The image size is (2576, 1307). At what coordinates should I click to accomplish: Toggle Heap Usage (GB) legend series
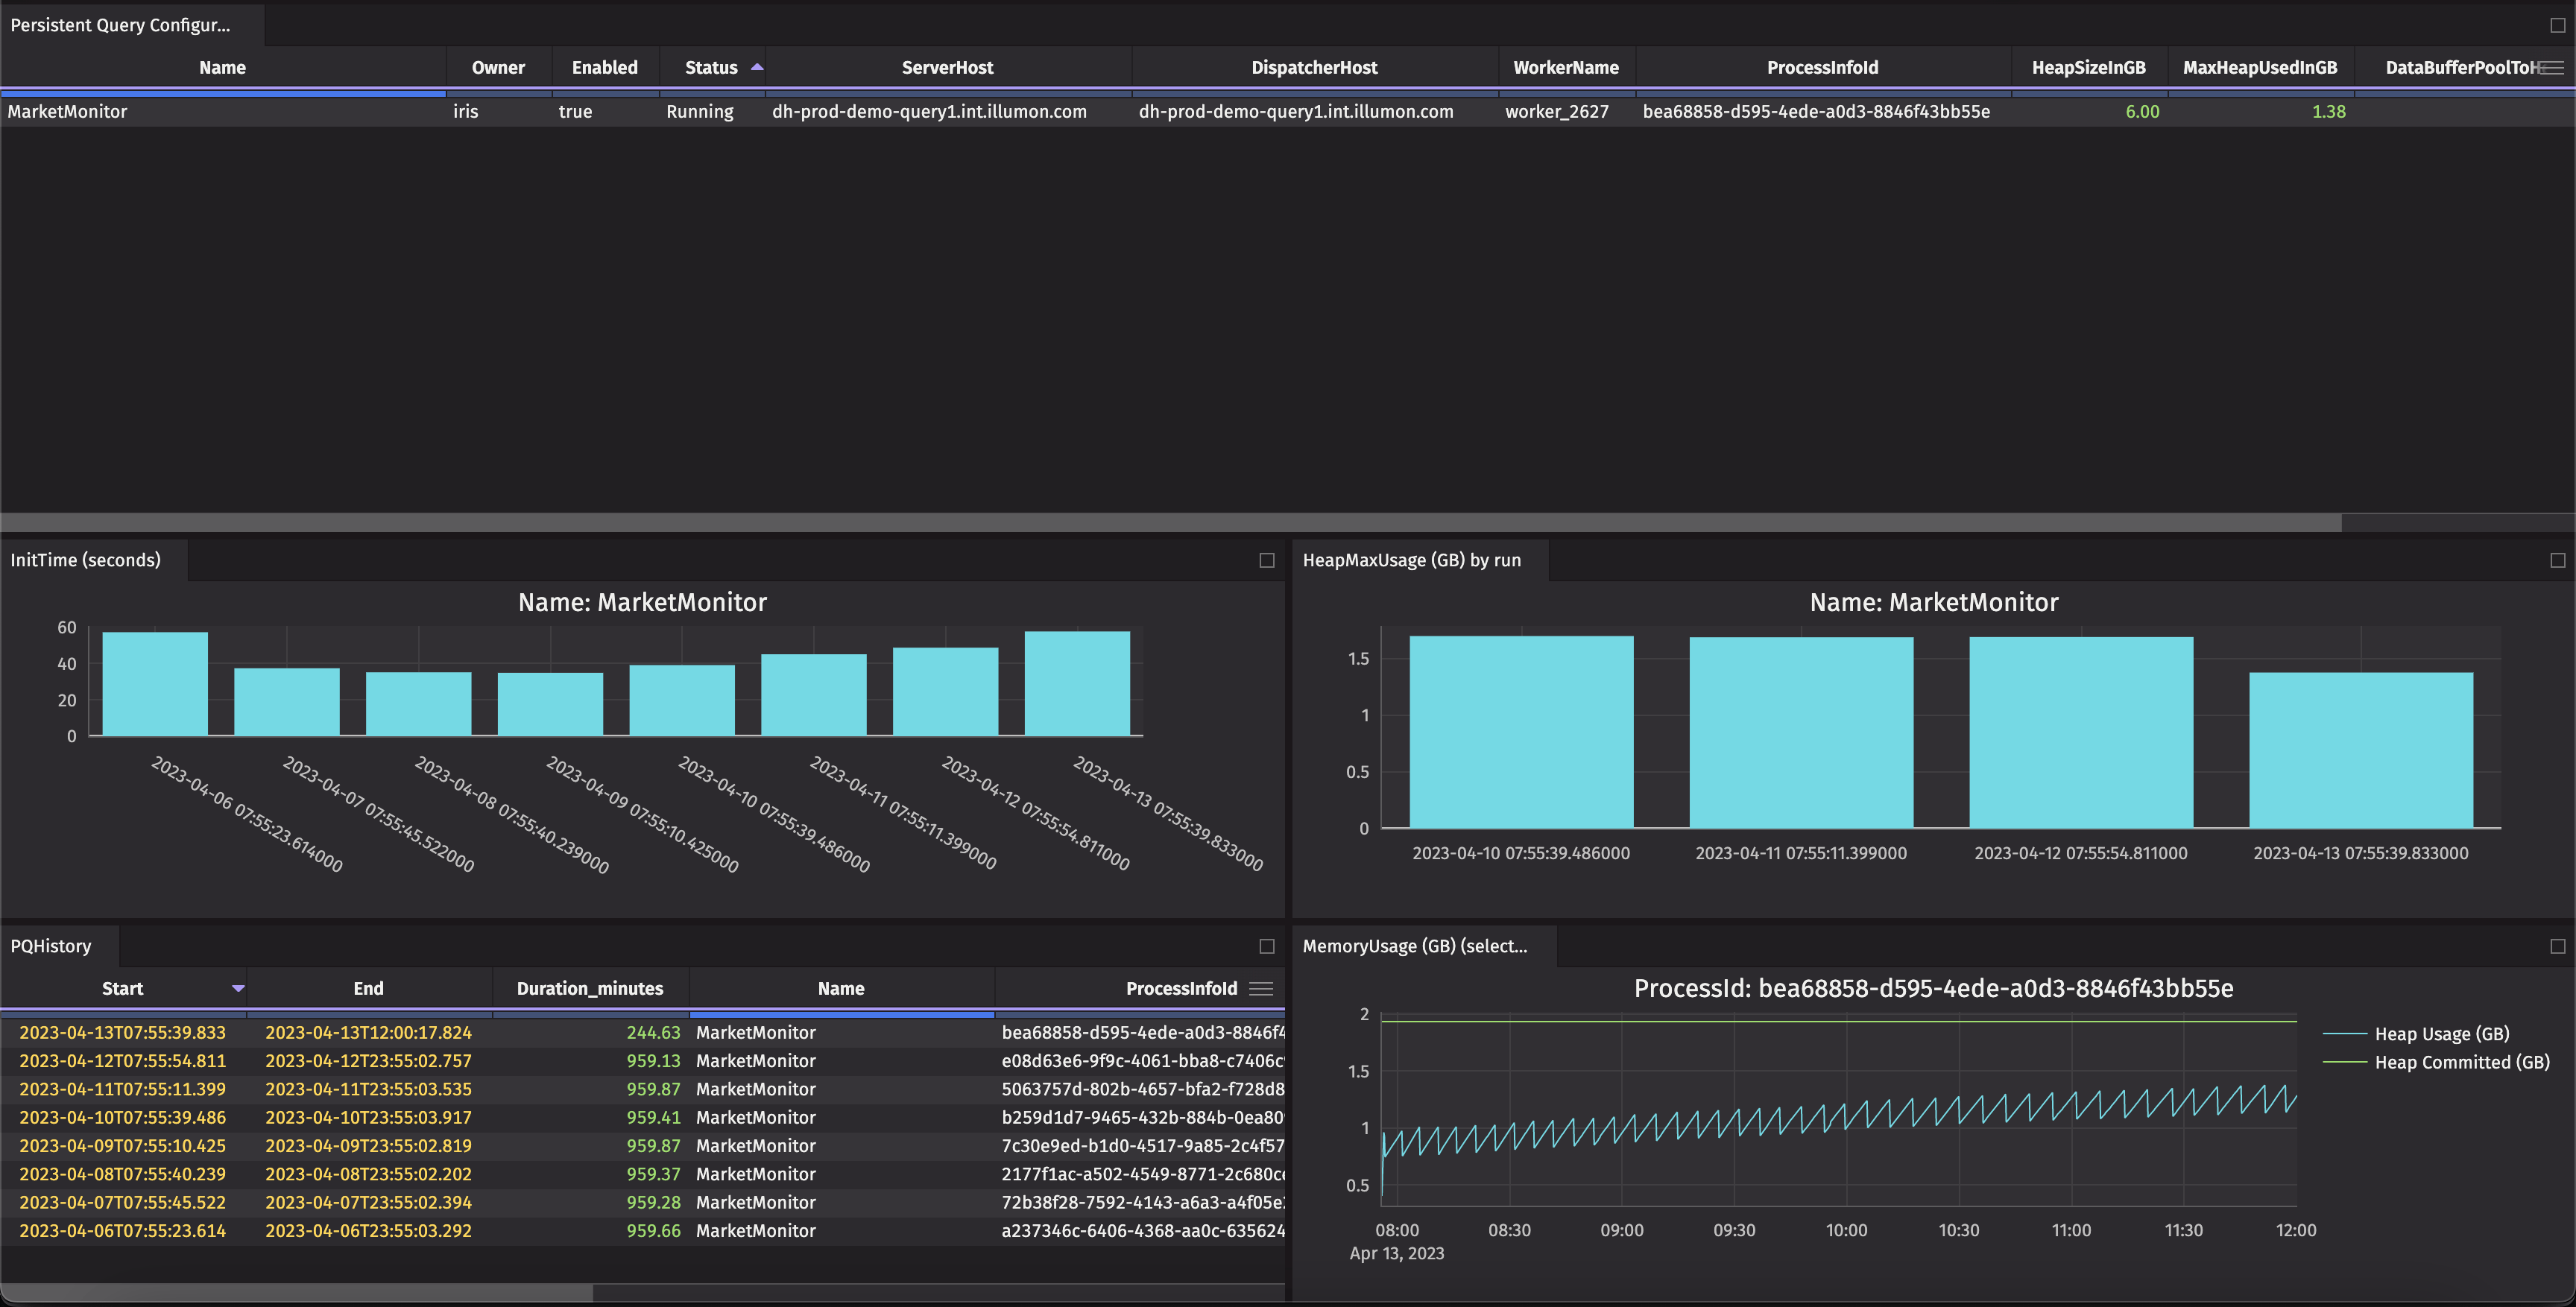tap(2440, 1034)
